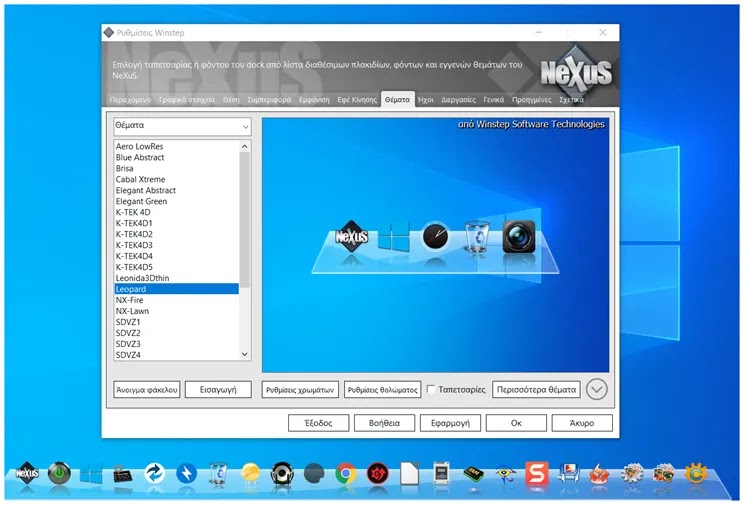Select the K-TEK 4D theme
The image size is (744, 505).
[x=177, y=212]
